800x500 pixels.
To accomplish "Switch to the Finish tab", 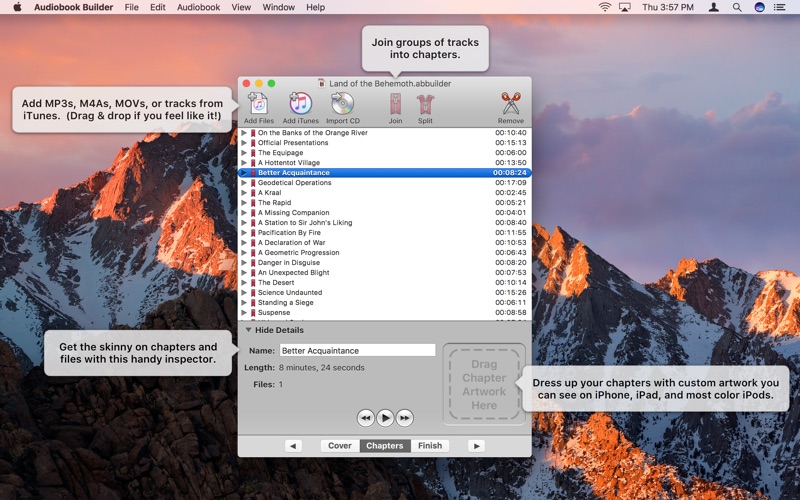I will pos(430,446).
